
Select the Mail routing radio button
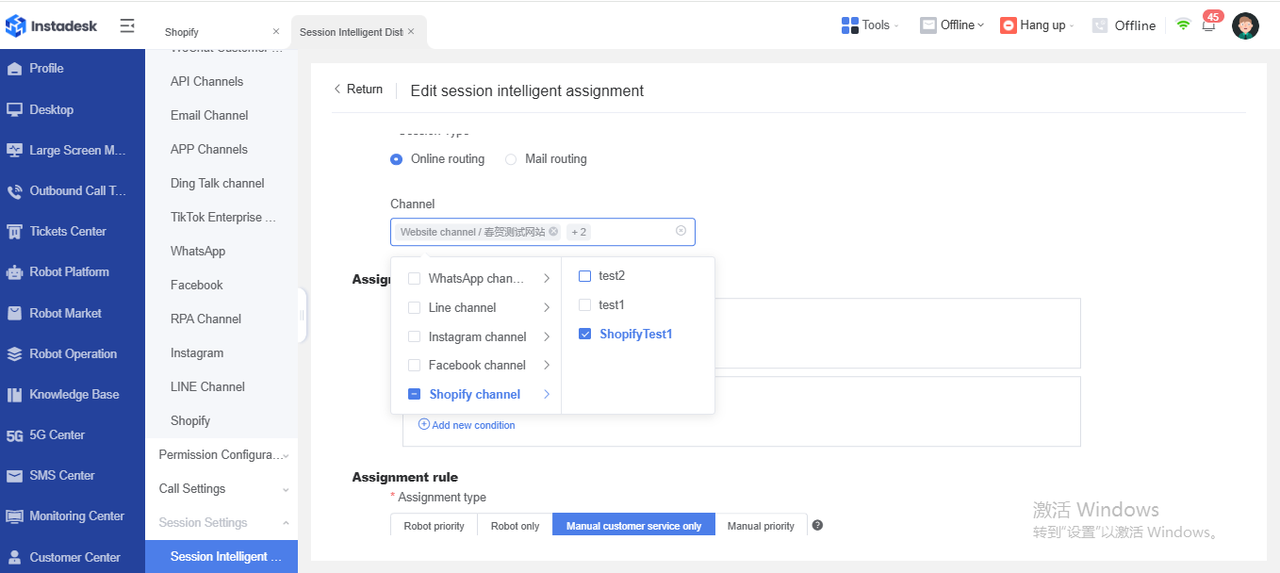coord(511,159)
